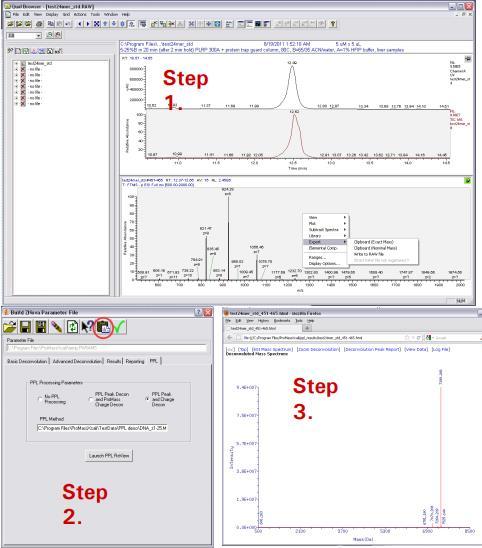The image size is (482, 548).
Task: Click the right arrow navigation toolbar icon
Action: pos(88,24)
